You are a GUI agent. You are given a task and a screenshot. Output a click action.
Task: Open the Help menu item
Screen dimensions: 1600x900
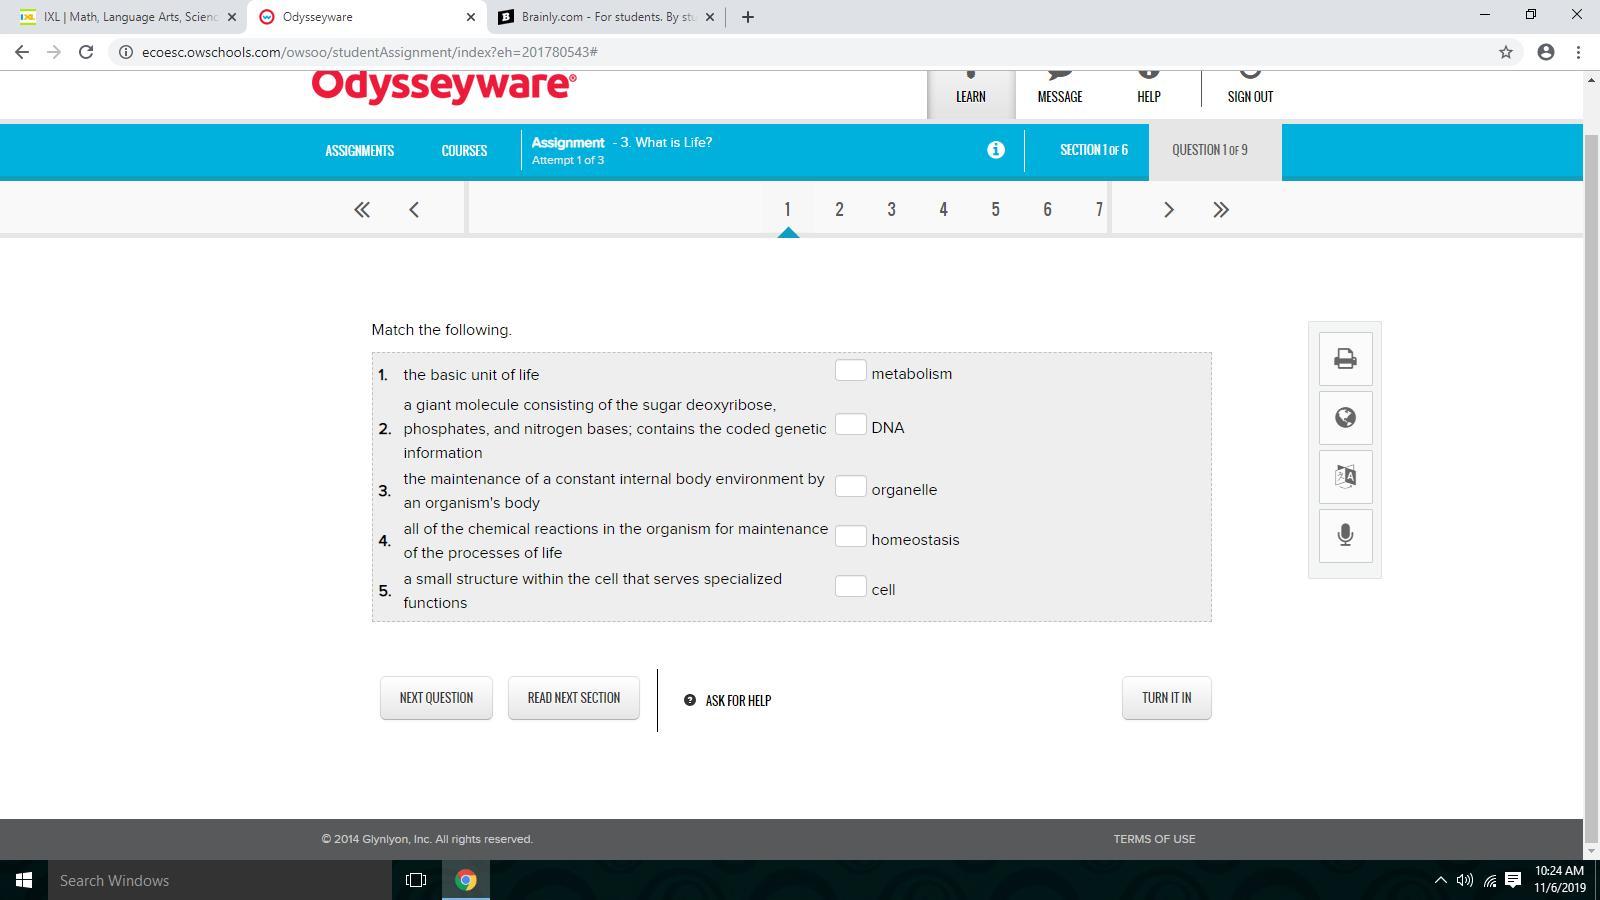pyautogui.click(x=1148, y=95)
